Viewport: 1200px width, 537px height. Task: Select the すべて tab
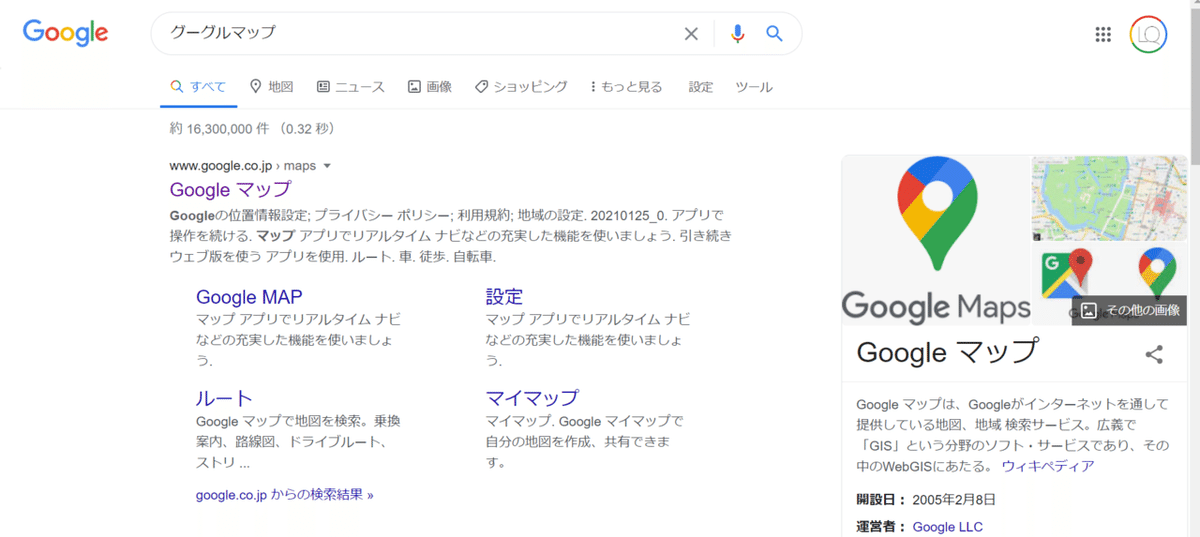point(198,87)
